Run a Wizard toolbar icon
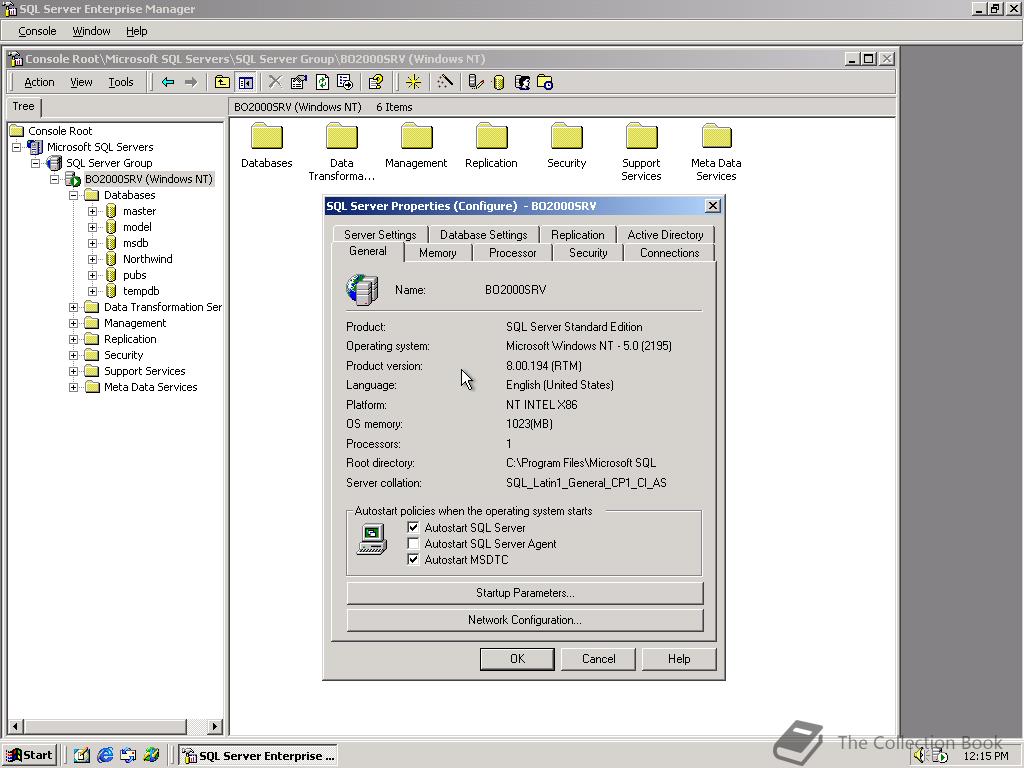Image resolution: width=1024 pixels, height=768 pixels. pos(445,82)
